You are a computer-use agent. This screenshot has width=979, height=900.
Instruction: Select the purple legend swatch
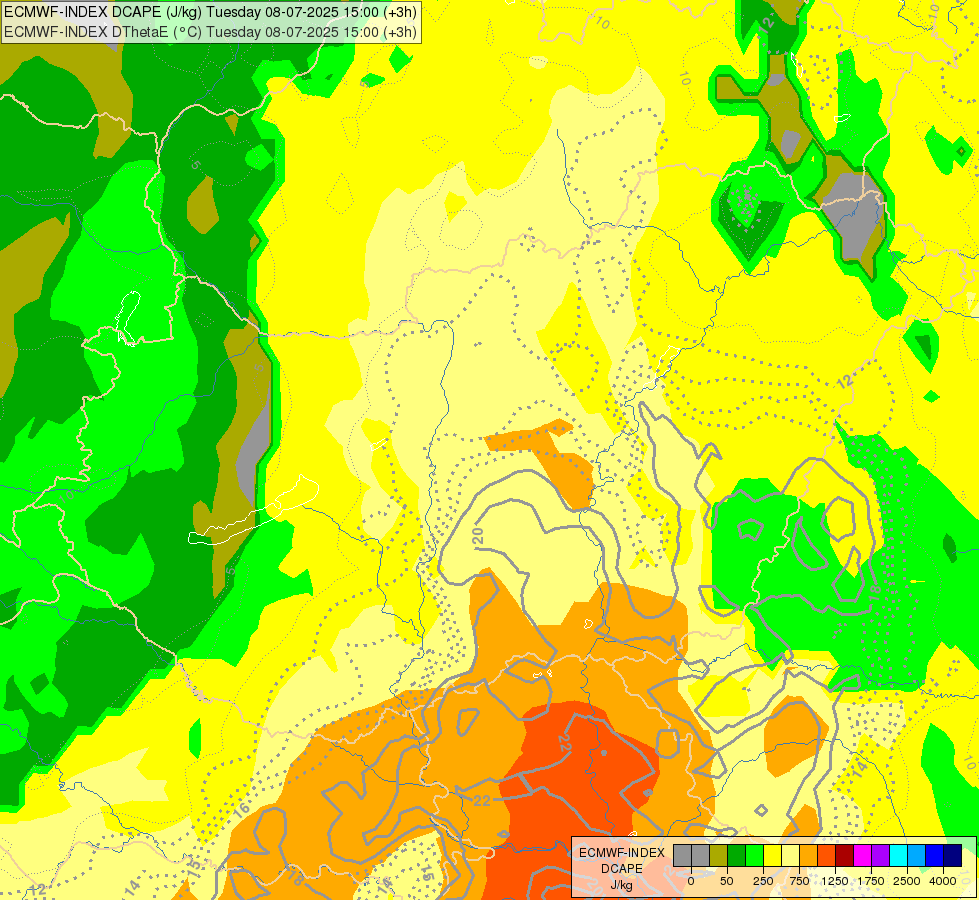881,855
